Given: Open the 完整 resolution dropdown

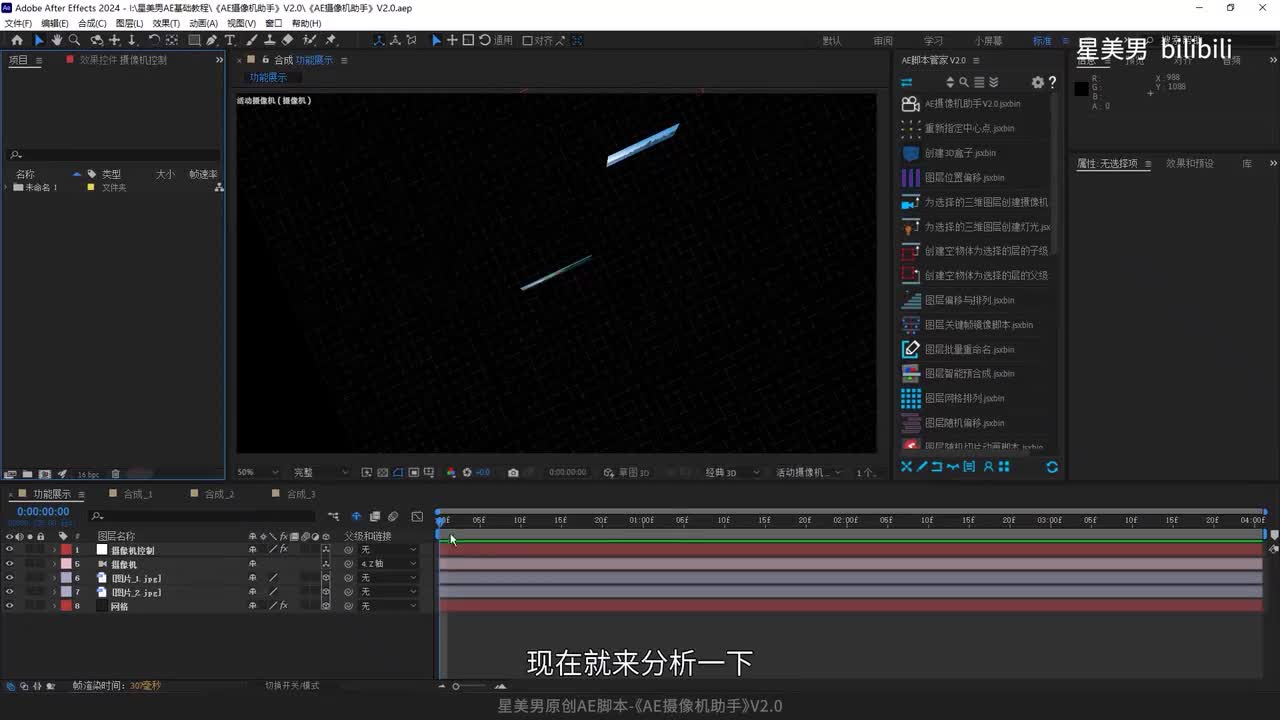Looking at the screenshot, I should [319, 472].
